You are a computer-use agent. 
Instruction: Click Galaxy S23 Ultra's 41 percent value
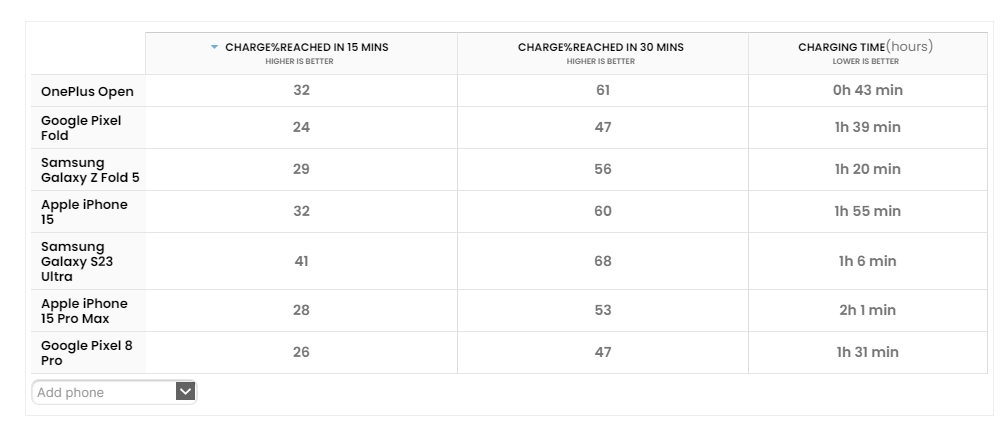click(301, 261)
